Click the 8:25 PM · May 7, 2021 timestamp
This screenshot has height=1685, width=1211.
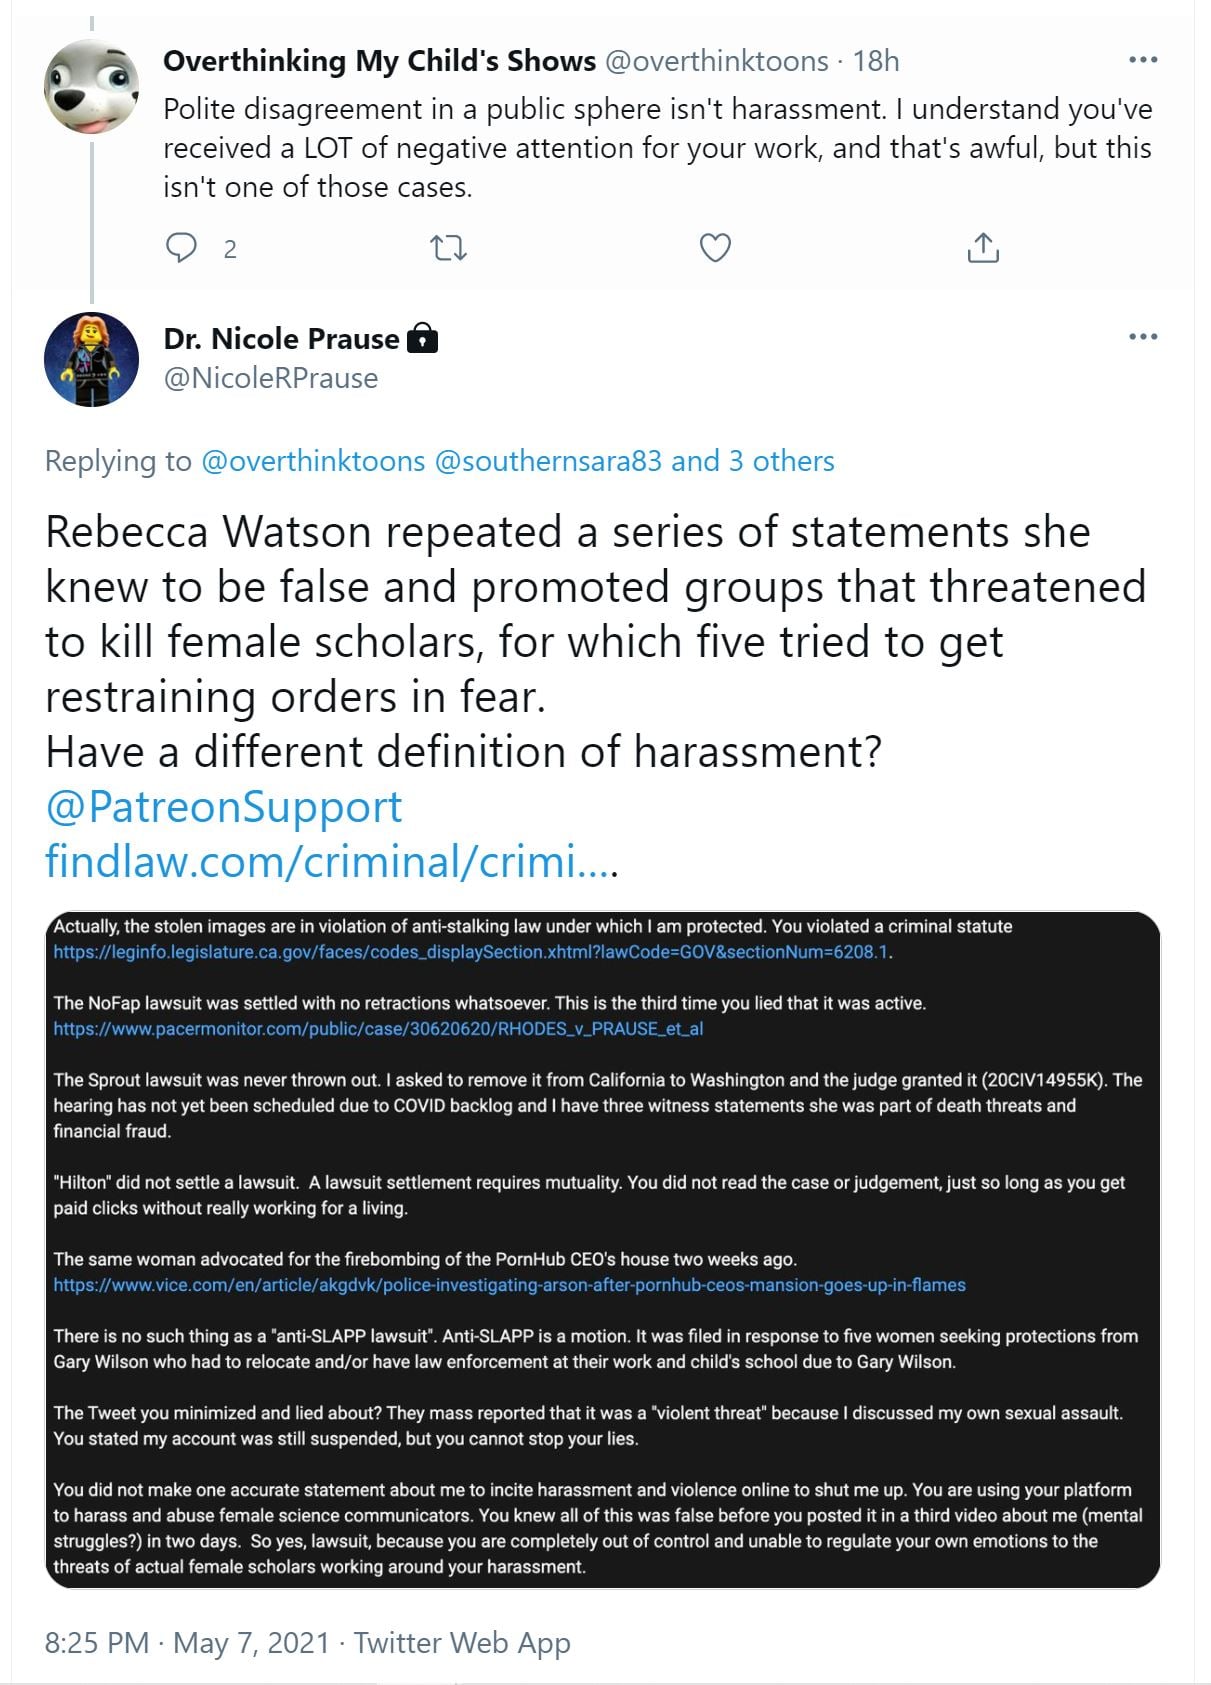pyautogui.click(x=187, y=1643)
